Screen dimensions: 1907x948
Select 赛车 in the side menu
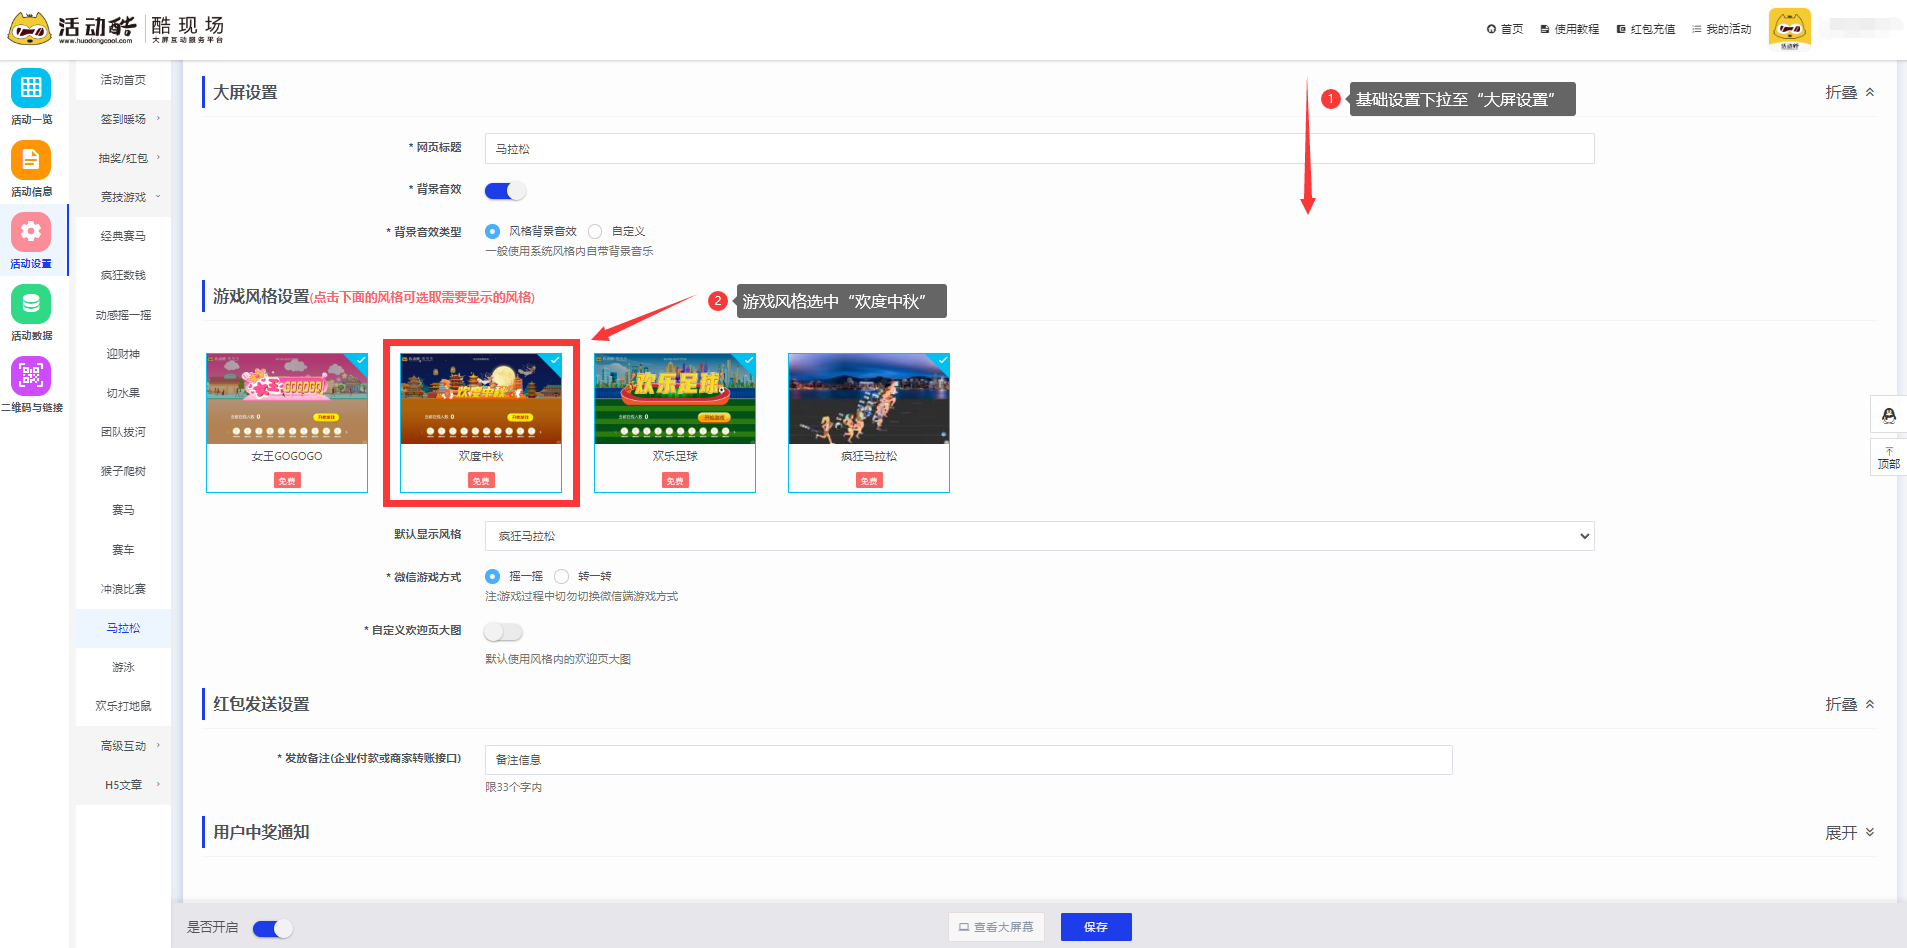coord(123,550)
